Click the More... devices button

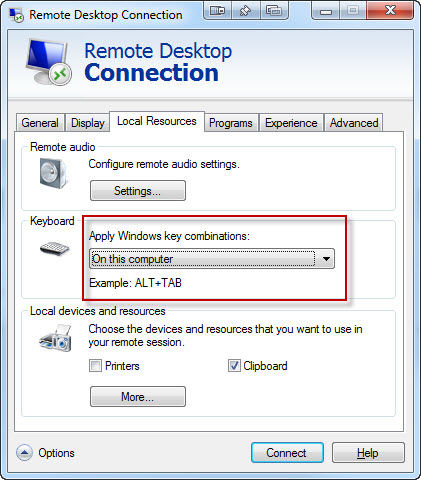pyautogui.click(x=138, y=397)
